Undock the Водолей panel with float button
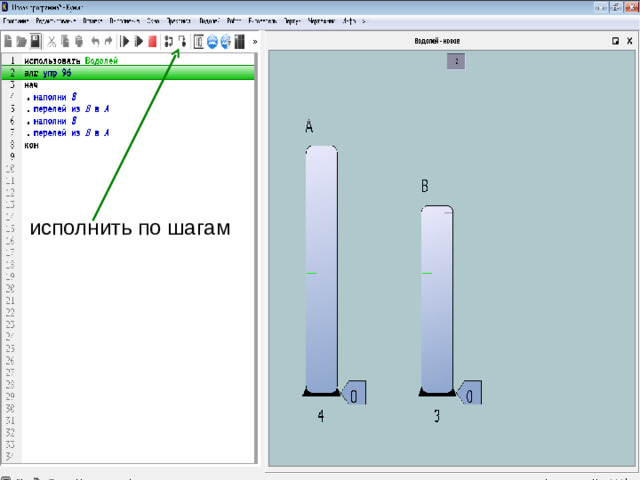Screen dimensions: 640x480 pyautogui.click(x=615, y=42)
